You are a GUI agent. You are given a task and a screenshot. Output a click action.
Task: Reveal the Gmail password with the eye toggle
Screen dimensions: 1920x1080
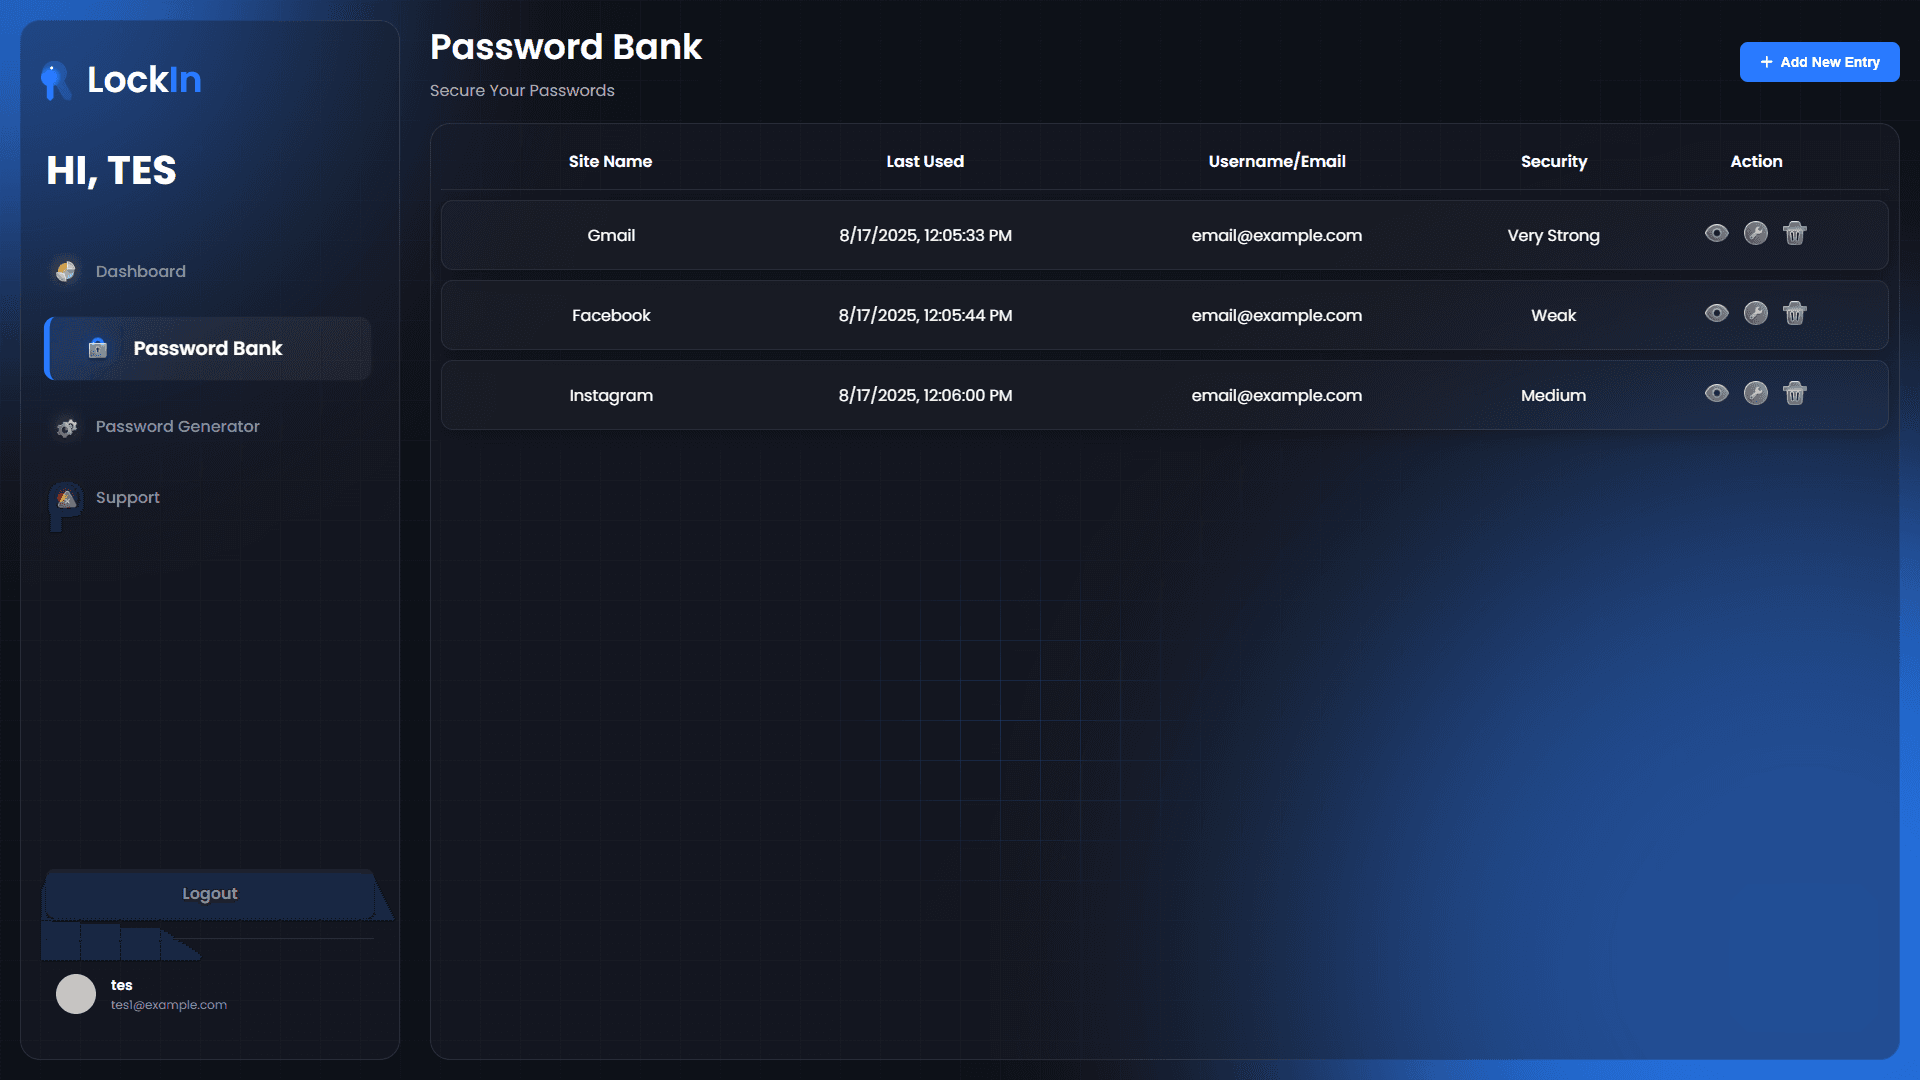(x=1716, y=233)
